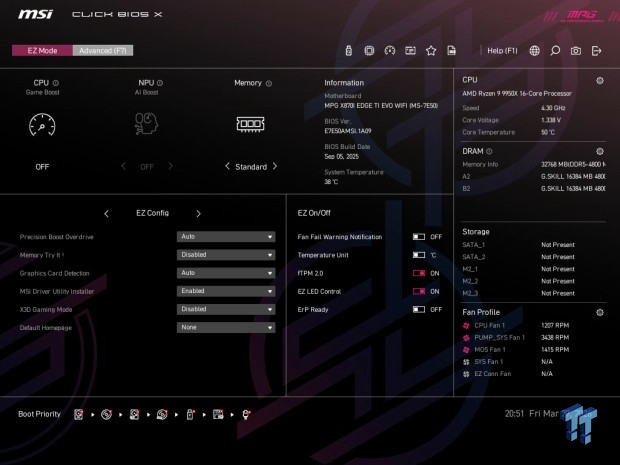Click the AMD Ryzen 9 9950X processor name
This screenshot has height=465, width=620.
point(517,94)
